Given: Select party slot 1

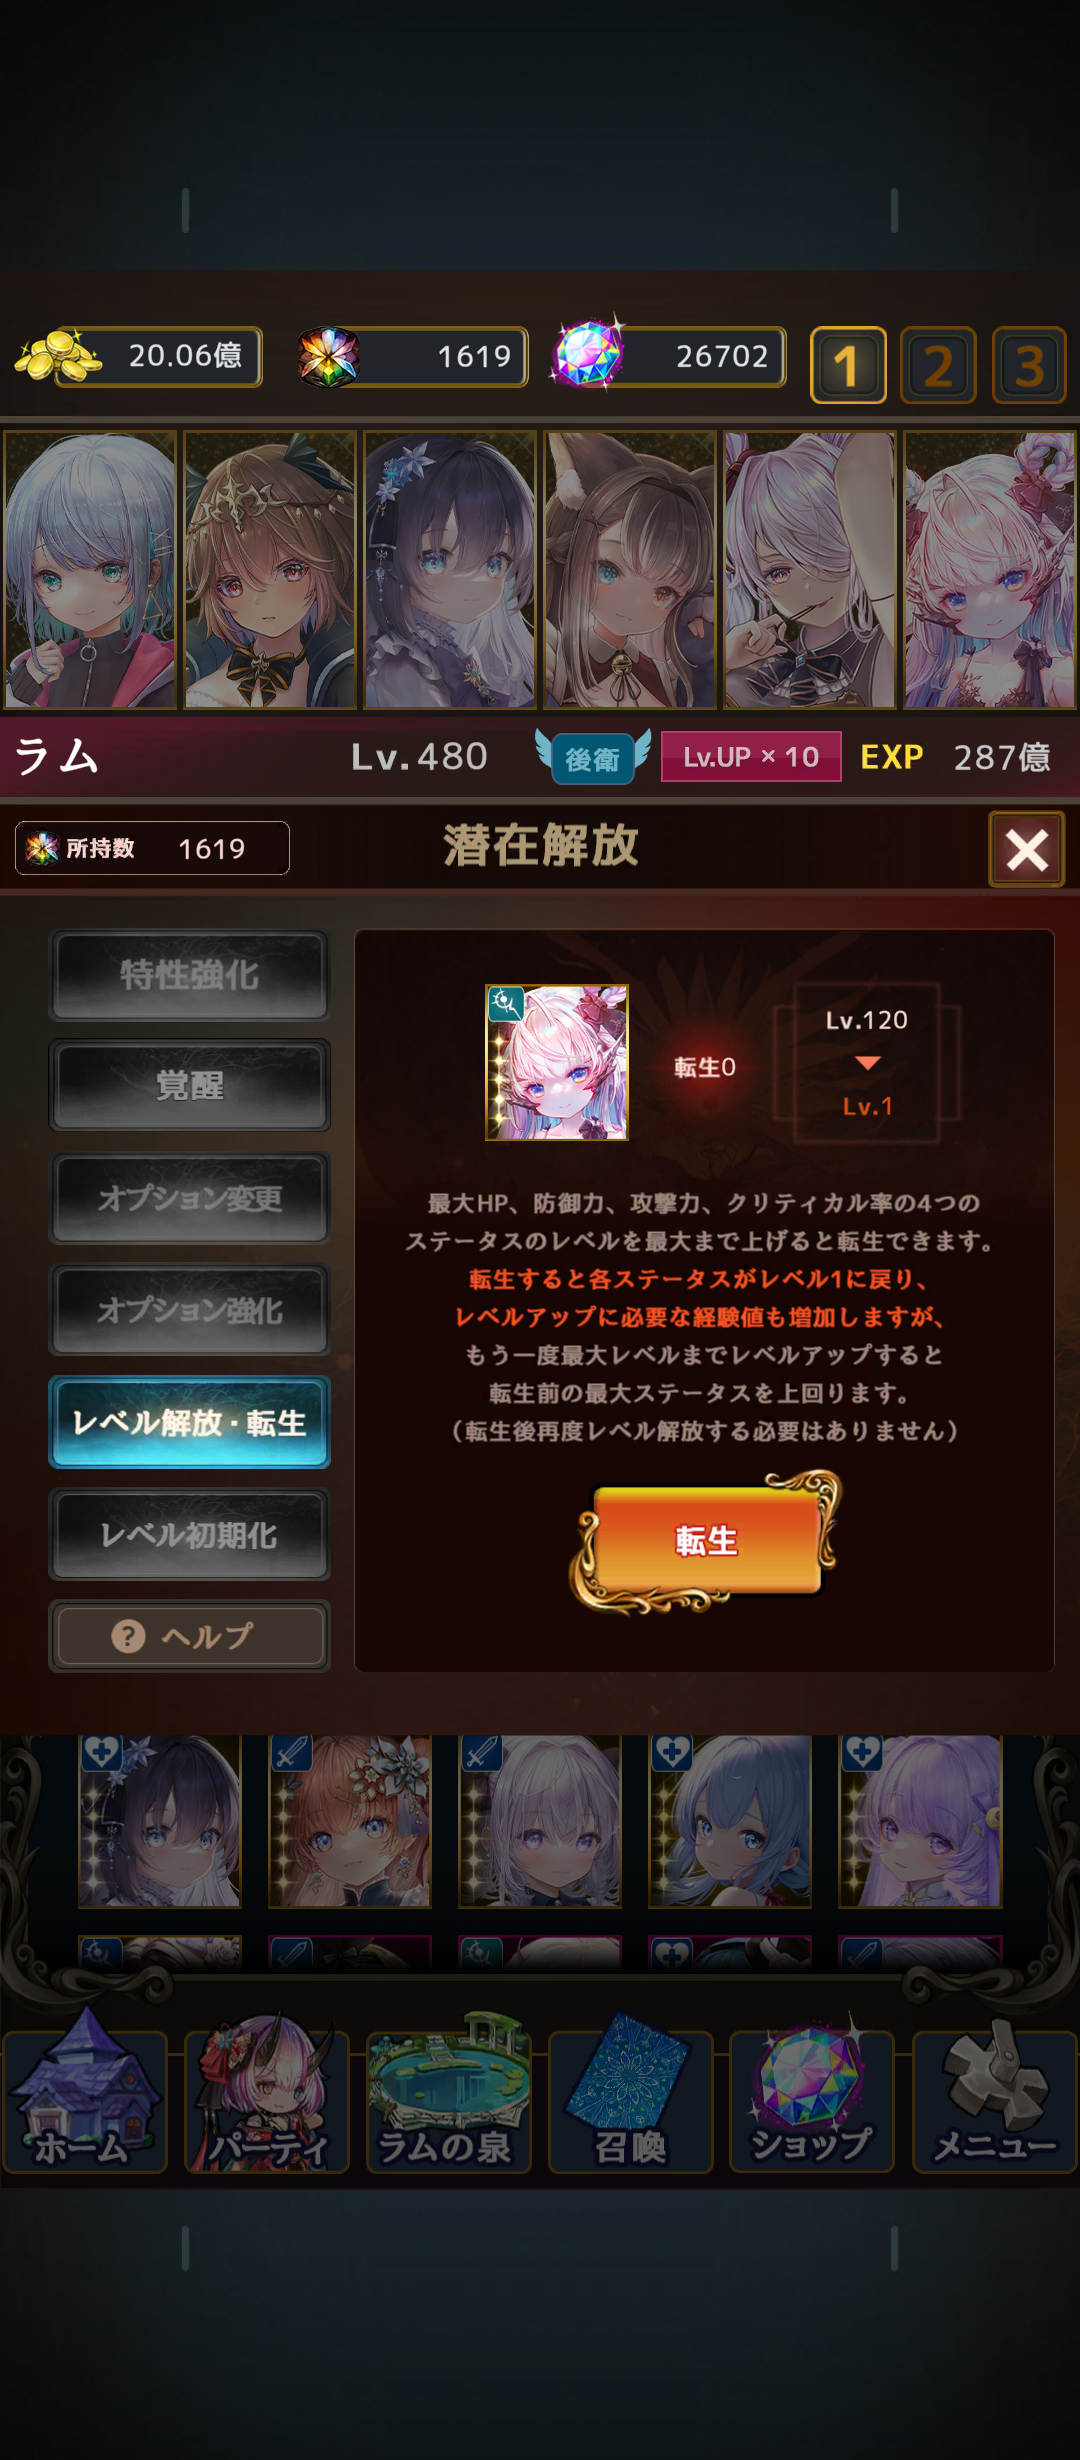Looking at the screenshot, I should click(848, 365).
